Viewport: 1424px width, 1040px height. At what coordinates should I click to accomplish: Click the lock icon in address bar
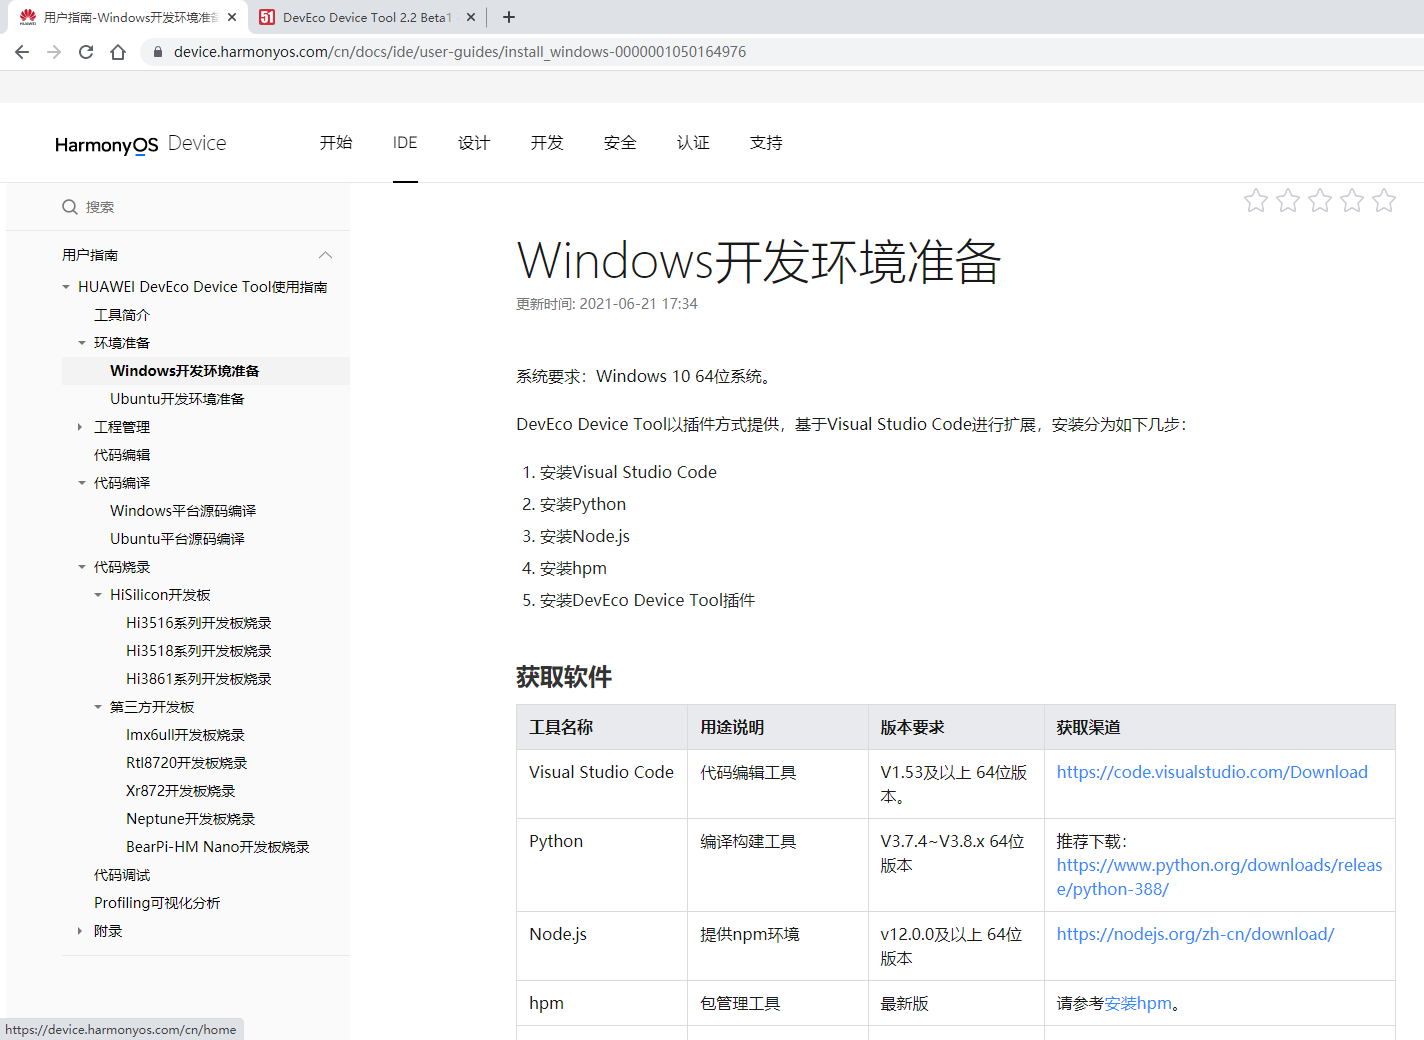point(157,52)
